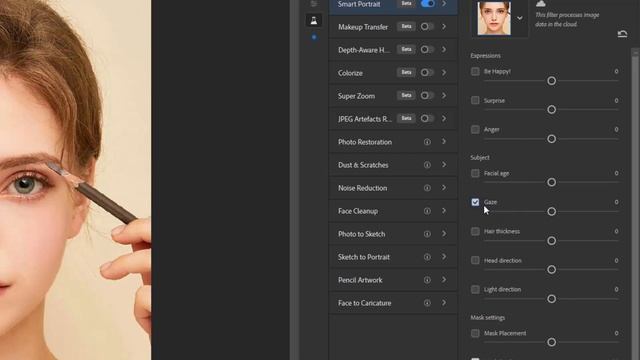Click the Mask Placement slider handle
This screenshot has width=640, height=360.
551,342
